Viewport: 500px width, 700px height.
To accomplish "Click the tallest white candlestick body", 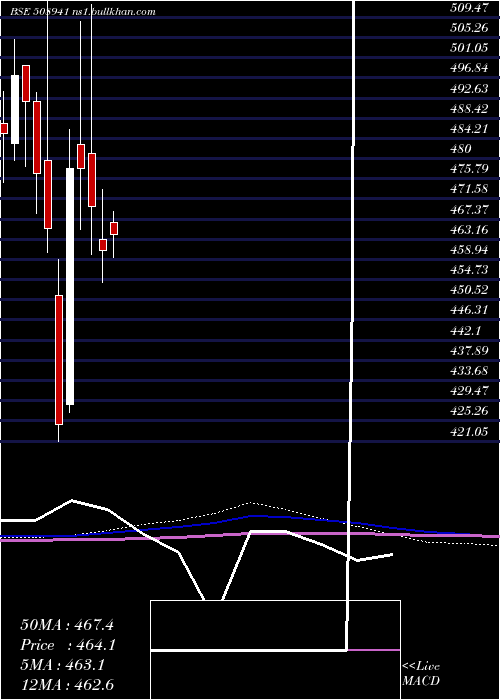I will (70, 287).
